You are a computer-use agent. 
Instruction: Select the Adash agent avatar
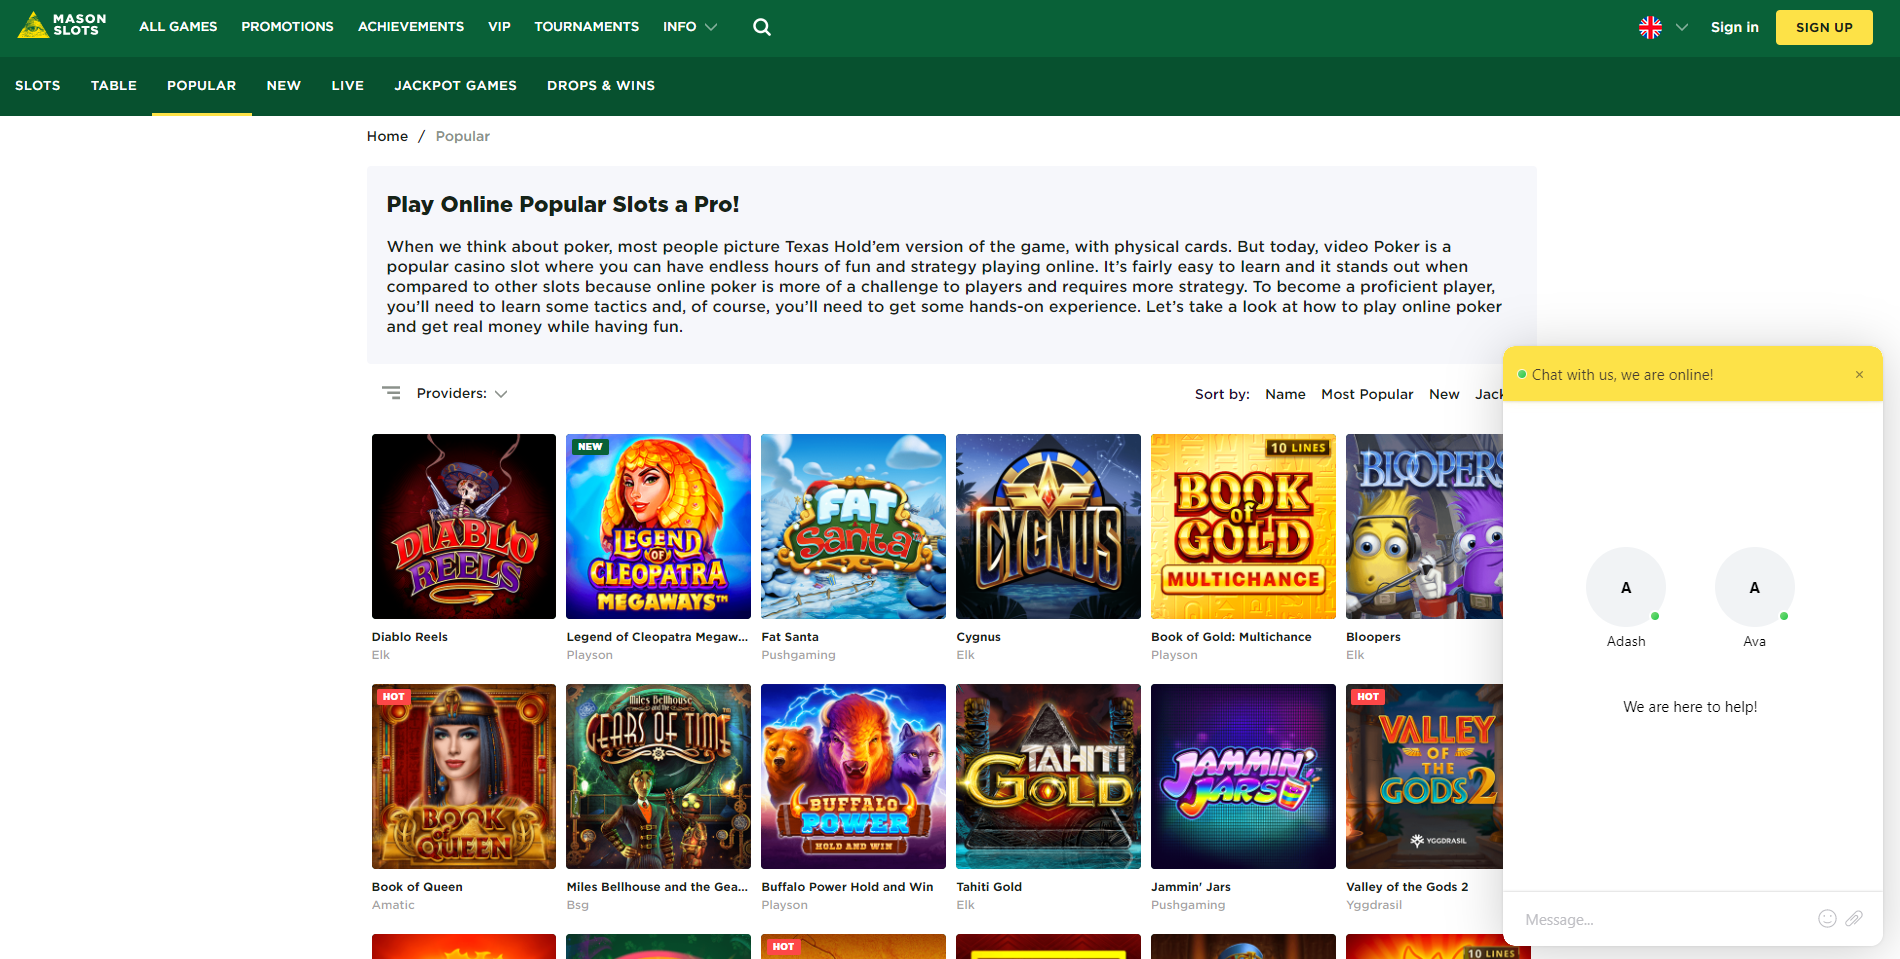click(1626, 587)
